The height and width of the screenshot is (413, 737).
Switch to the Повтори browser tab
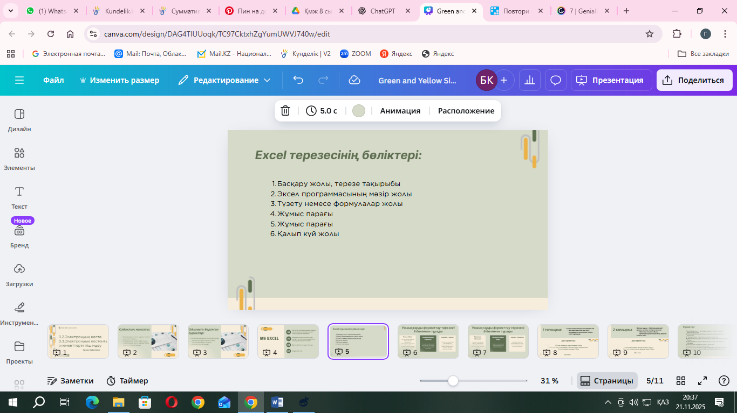click(516, 11)
